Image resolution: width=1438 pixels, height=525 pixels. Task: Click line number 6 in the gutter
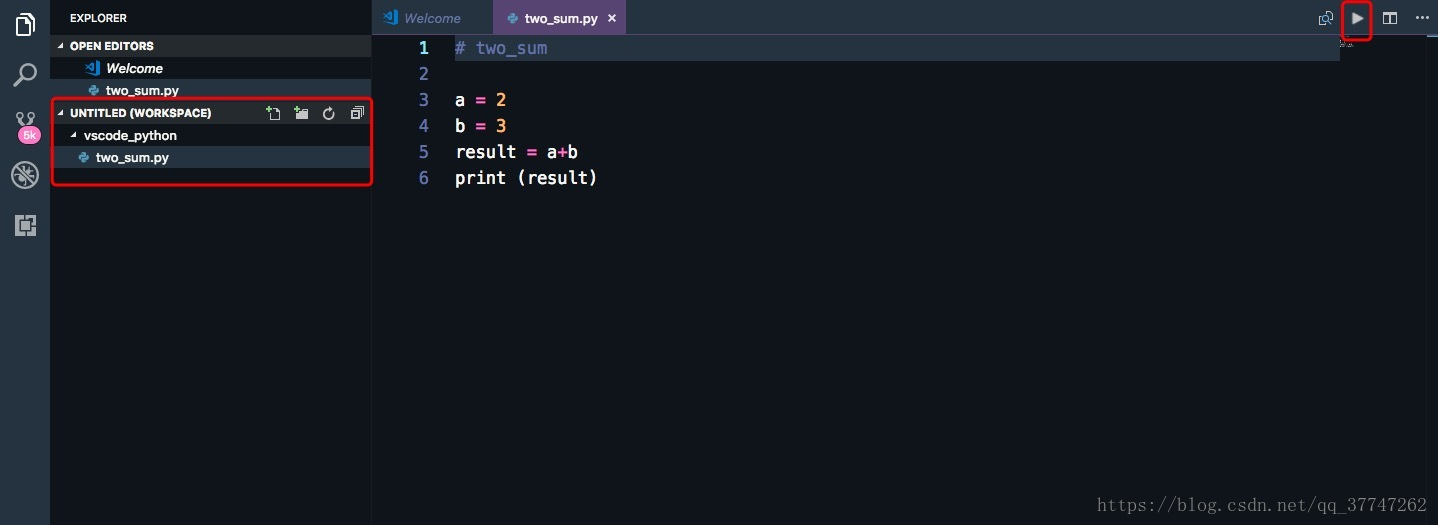tap(424, 178)
